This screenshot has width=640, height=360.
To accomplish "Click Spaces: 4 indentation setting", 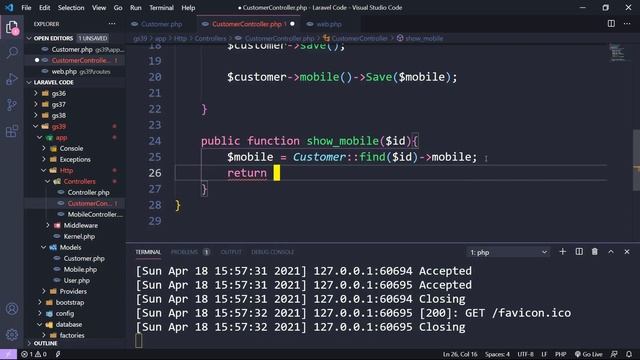I will pos(497,354).
